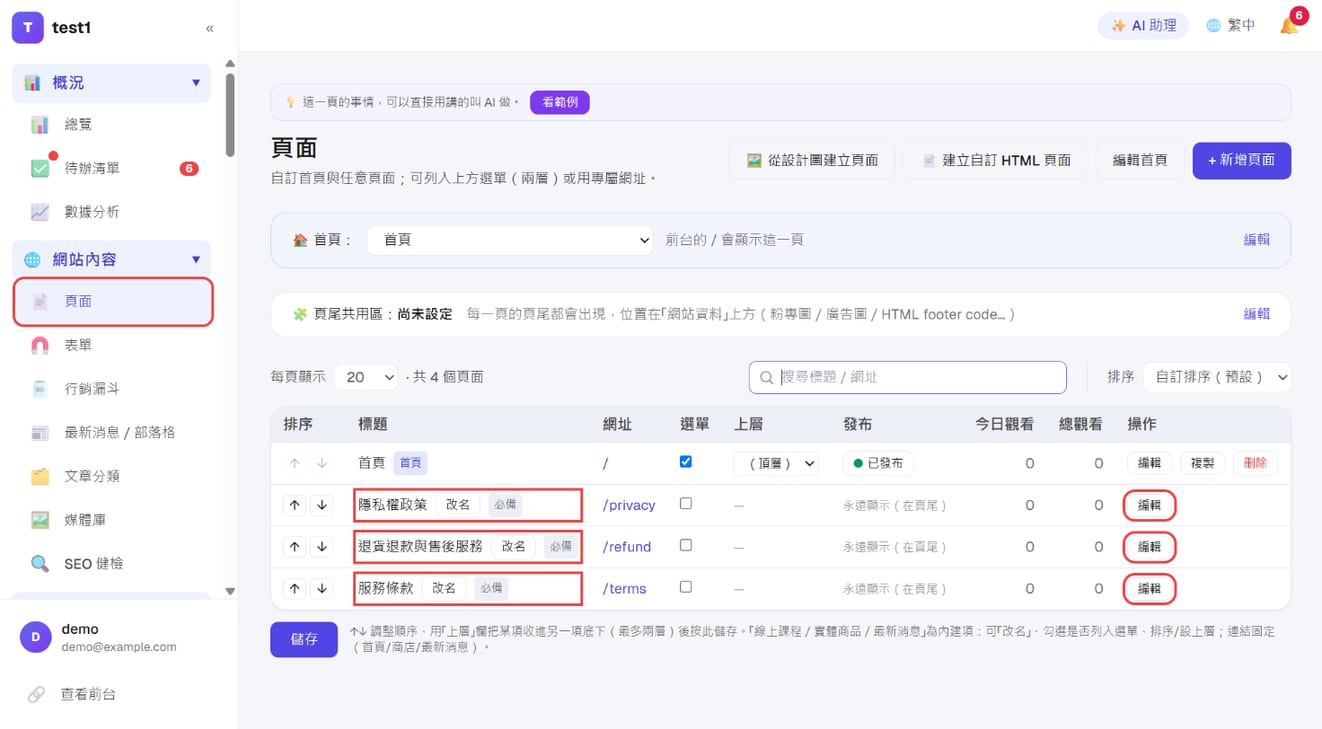Image resolution: width=1322 pixels, height=729 pixels.
Task: Click the 行銷漏斗 icon in the sidebar
Action: point(40,389)
